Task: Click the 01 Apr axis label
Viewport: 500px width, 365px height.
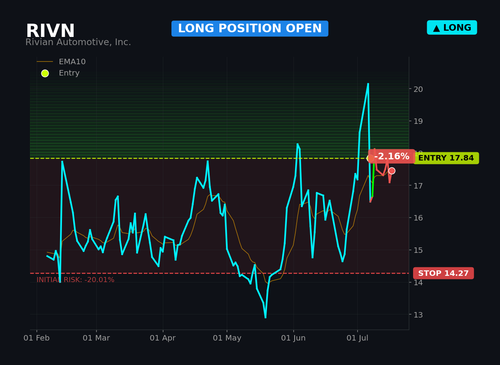Action: [163, 338]
